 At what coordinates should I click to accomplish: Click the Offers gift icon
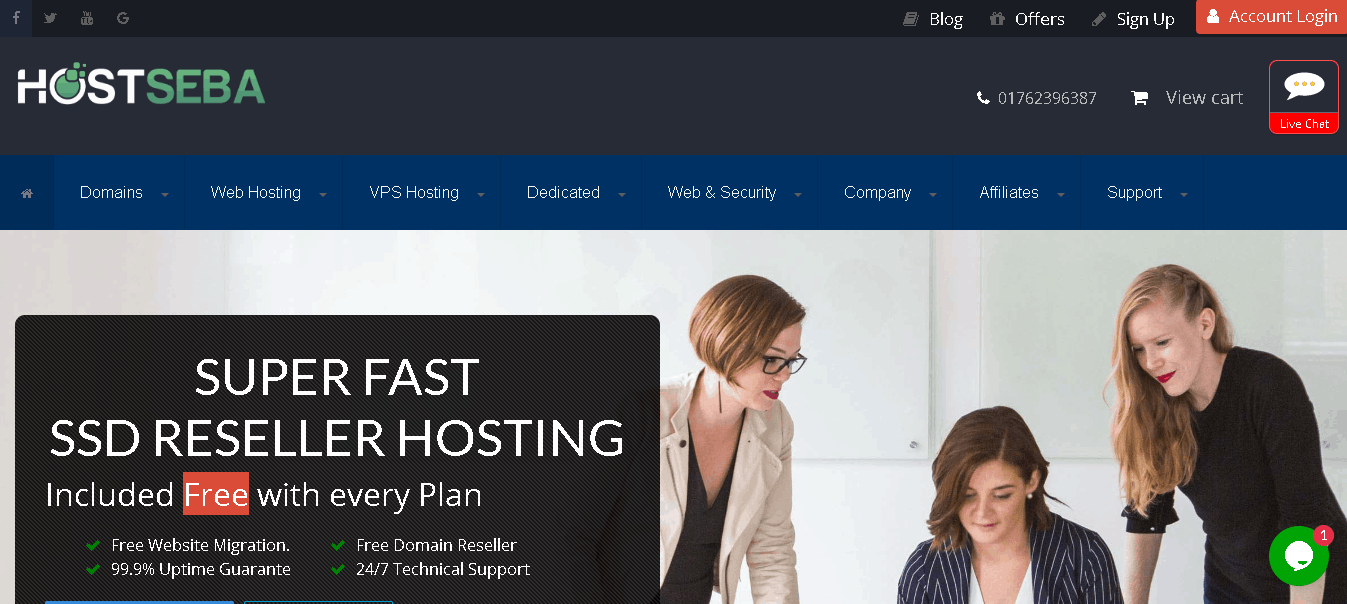tap(997, 19)
